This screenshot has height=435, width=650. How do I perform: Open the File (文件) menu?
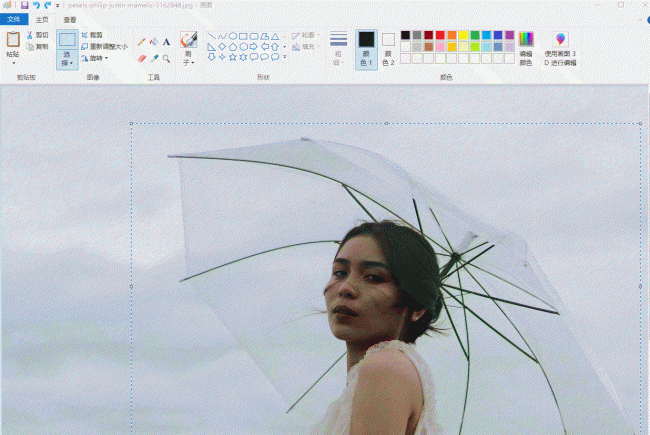(14, 19)
